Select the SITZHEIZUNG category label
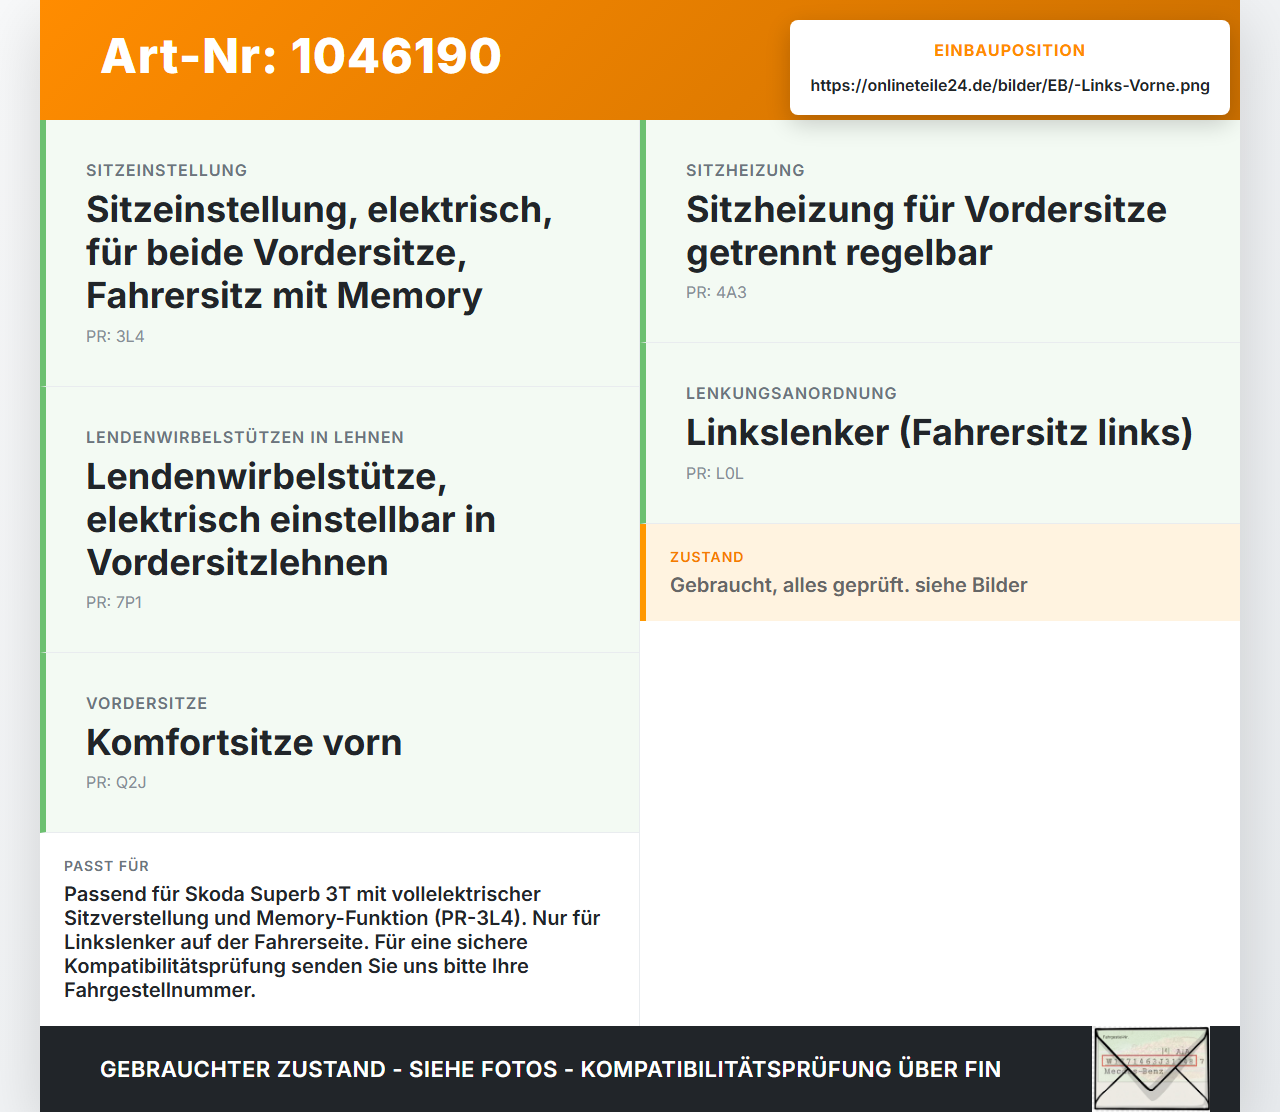The width and height of the screenshot is (1280, 1113). [x=745, y=170]
